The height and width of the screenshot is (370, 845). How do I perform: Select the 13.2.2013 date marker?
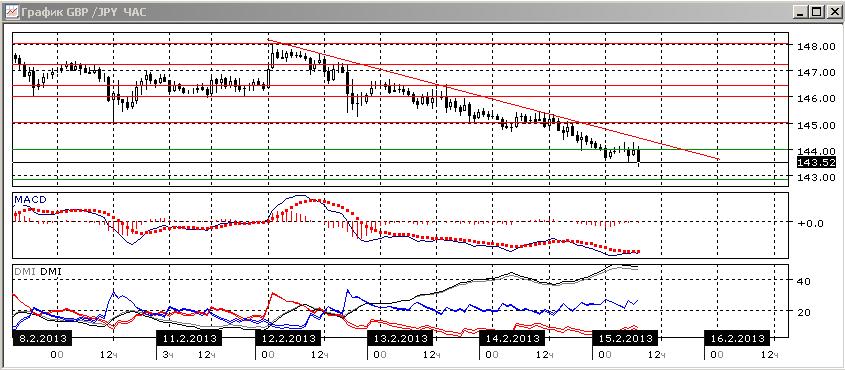400,339
